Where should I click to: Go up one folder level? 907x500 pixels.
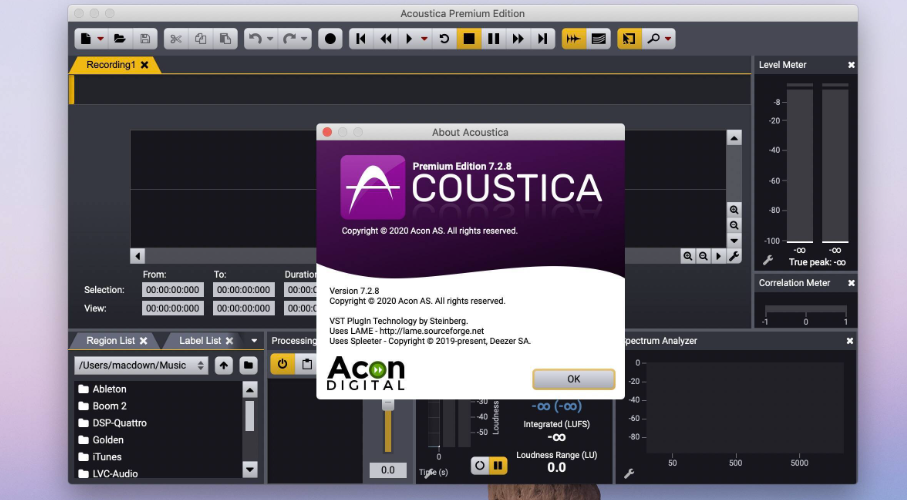click(224, 365)
